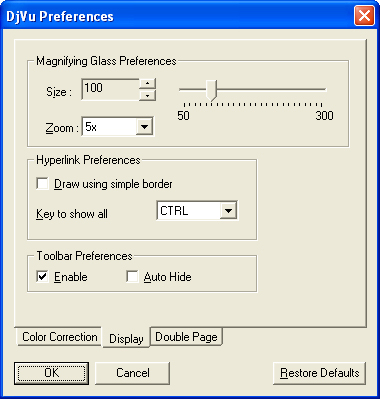Image resolution: width=380 pixels, height=399 pixels.
Task: Click the Cancel button
Action: [x=132, y=373]
